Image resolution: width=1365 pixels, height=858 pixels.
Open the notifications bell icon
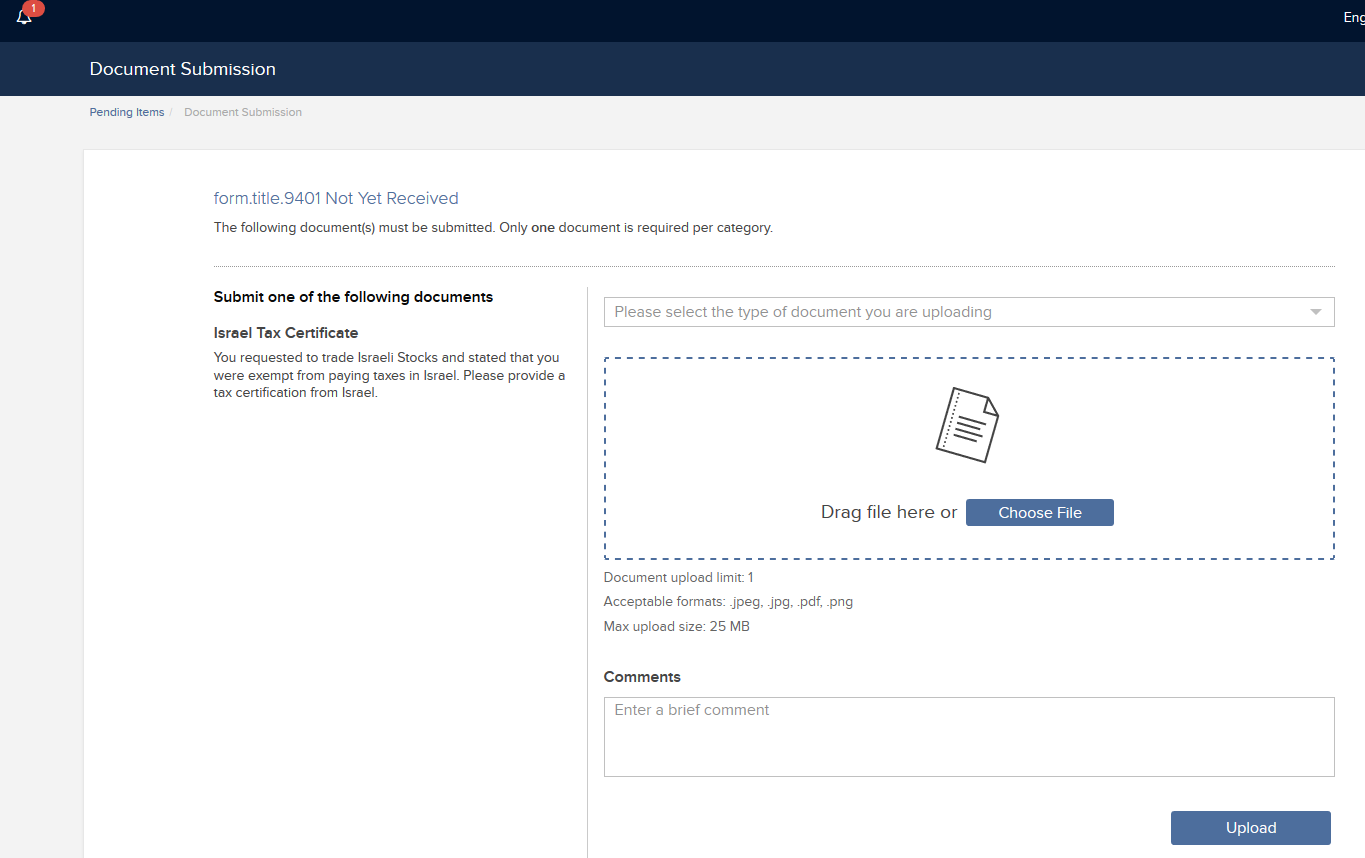[24, 17]
